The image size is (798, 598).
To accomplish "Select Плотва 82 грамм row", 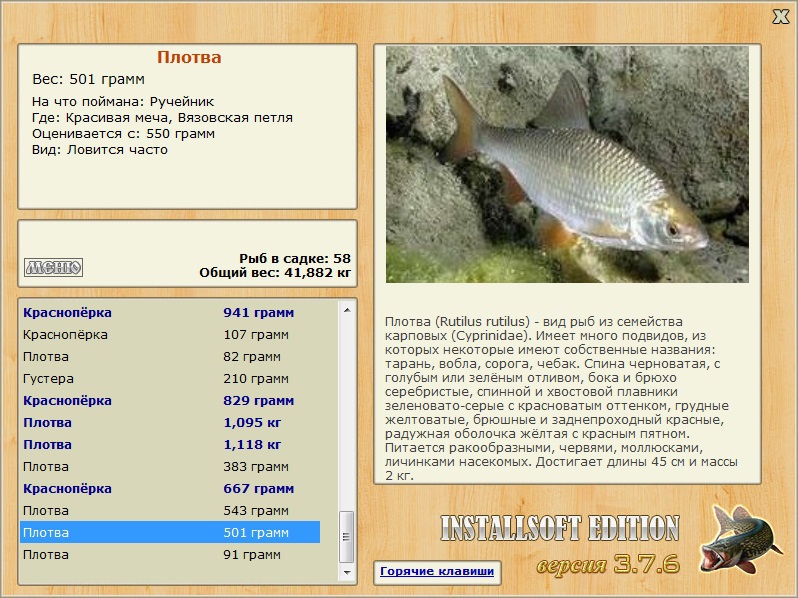I will tap(170, 356).
